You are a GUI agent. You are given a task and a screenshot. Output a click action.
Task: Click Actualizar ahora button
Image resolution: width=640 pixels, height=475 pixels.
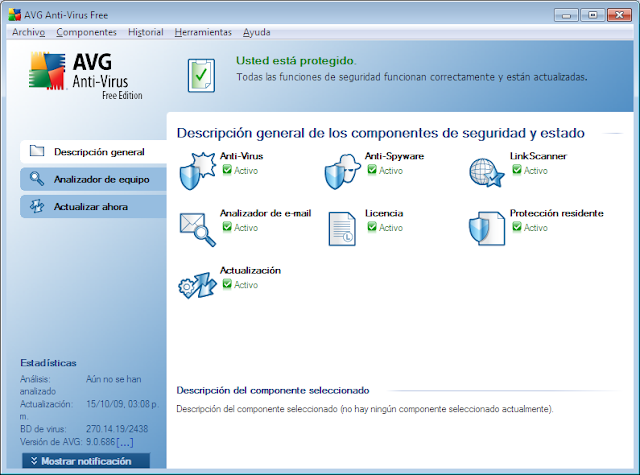[93, 206]
